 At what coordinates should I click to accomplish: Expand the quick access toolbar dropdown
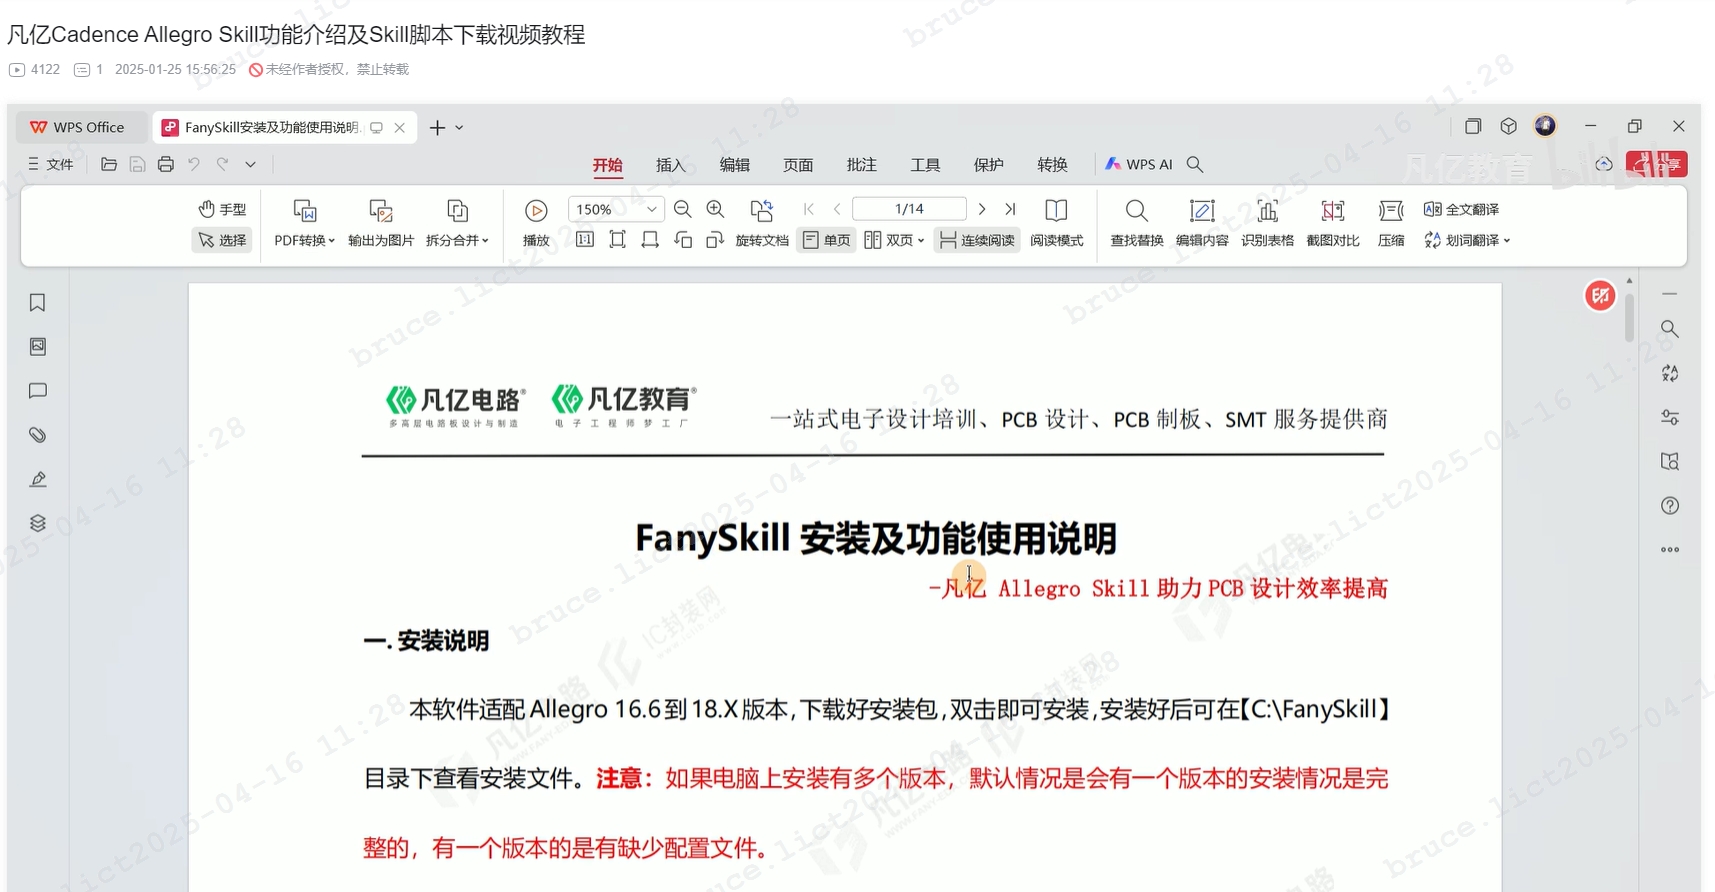(251, 164)
